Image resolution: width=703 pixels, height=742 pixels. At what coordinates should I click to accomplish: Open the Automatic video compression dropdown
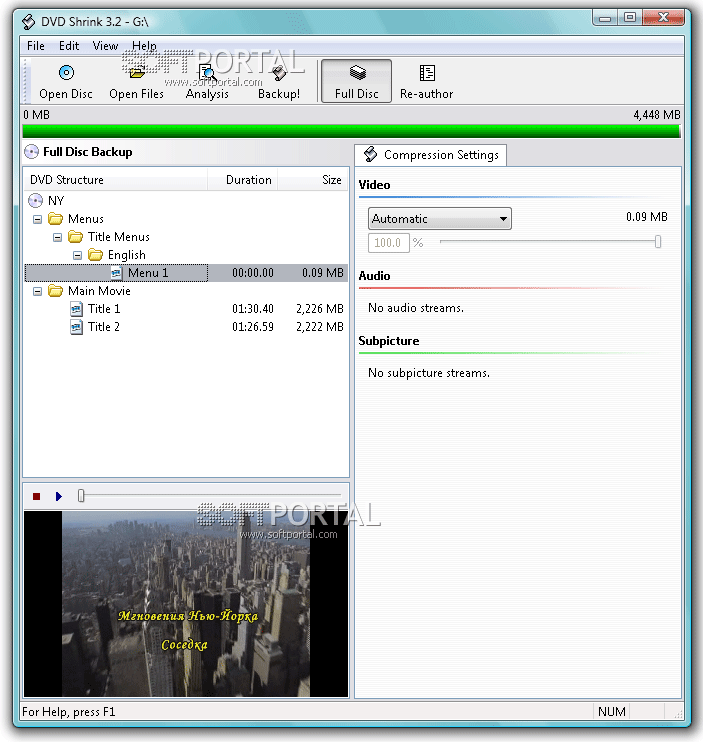[439, 219]
